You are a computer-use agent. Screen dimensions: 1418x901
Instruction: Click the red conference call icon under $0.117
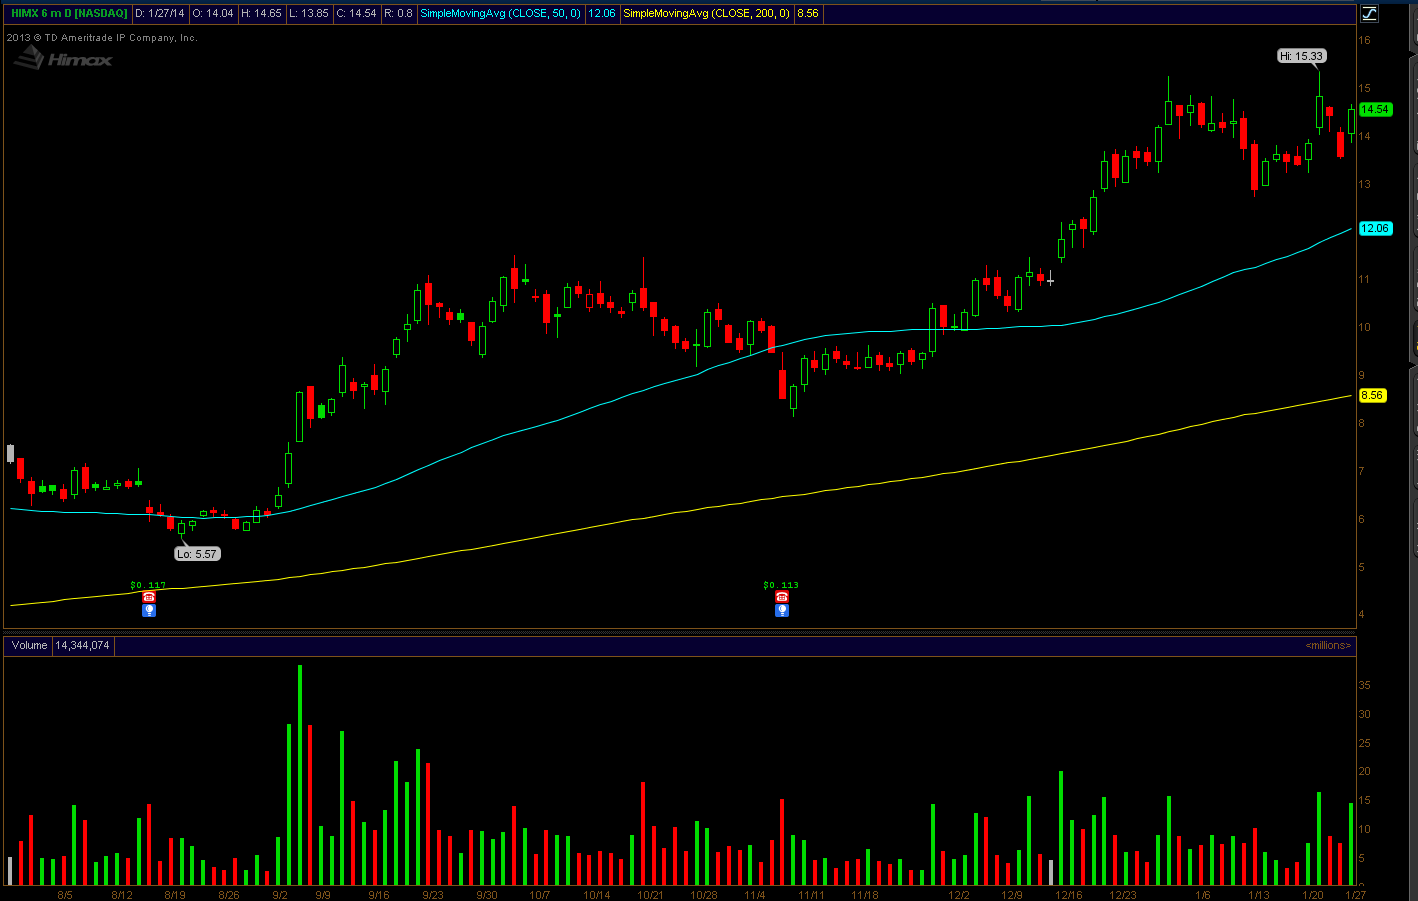click(149, 597)
